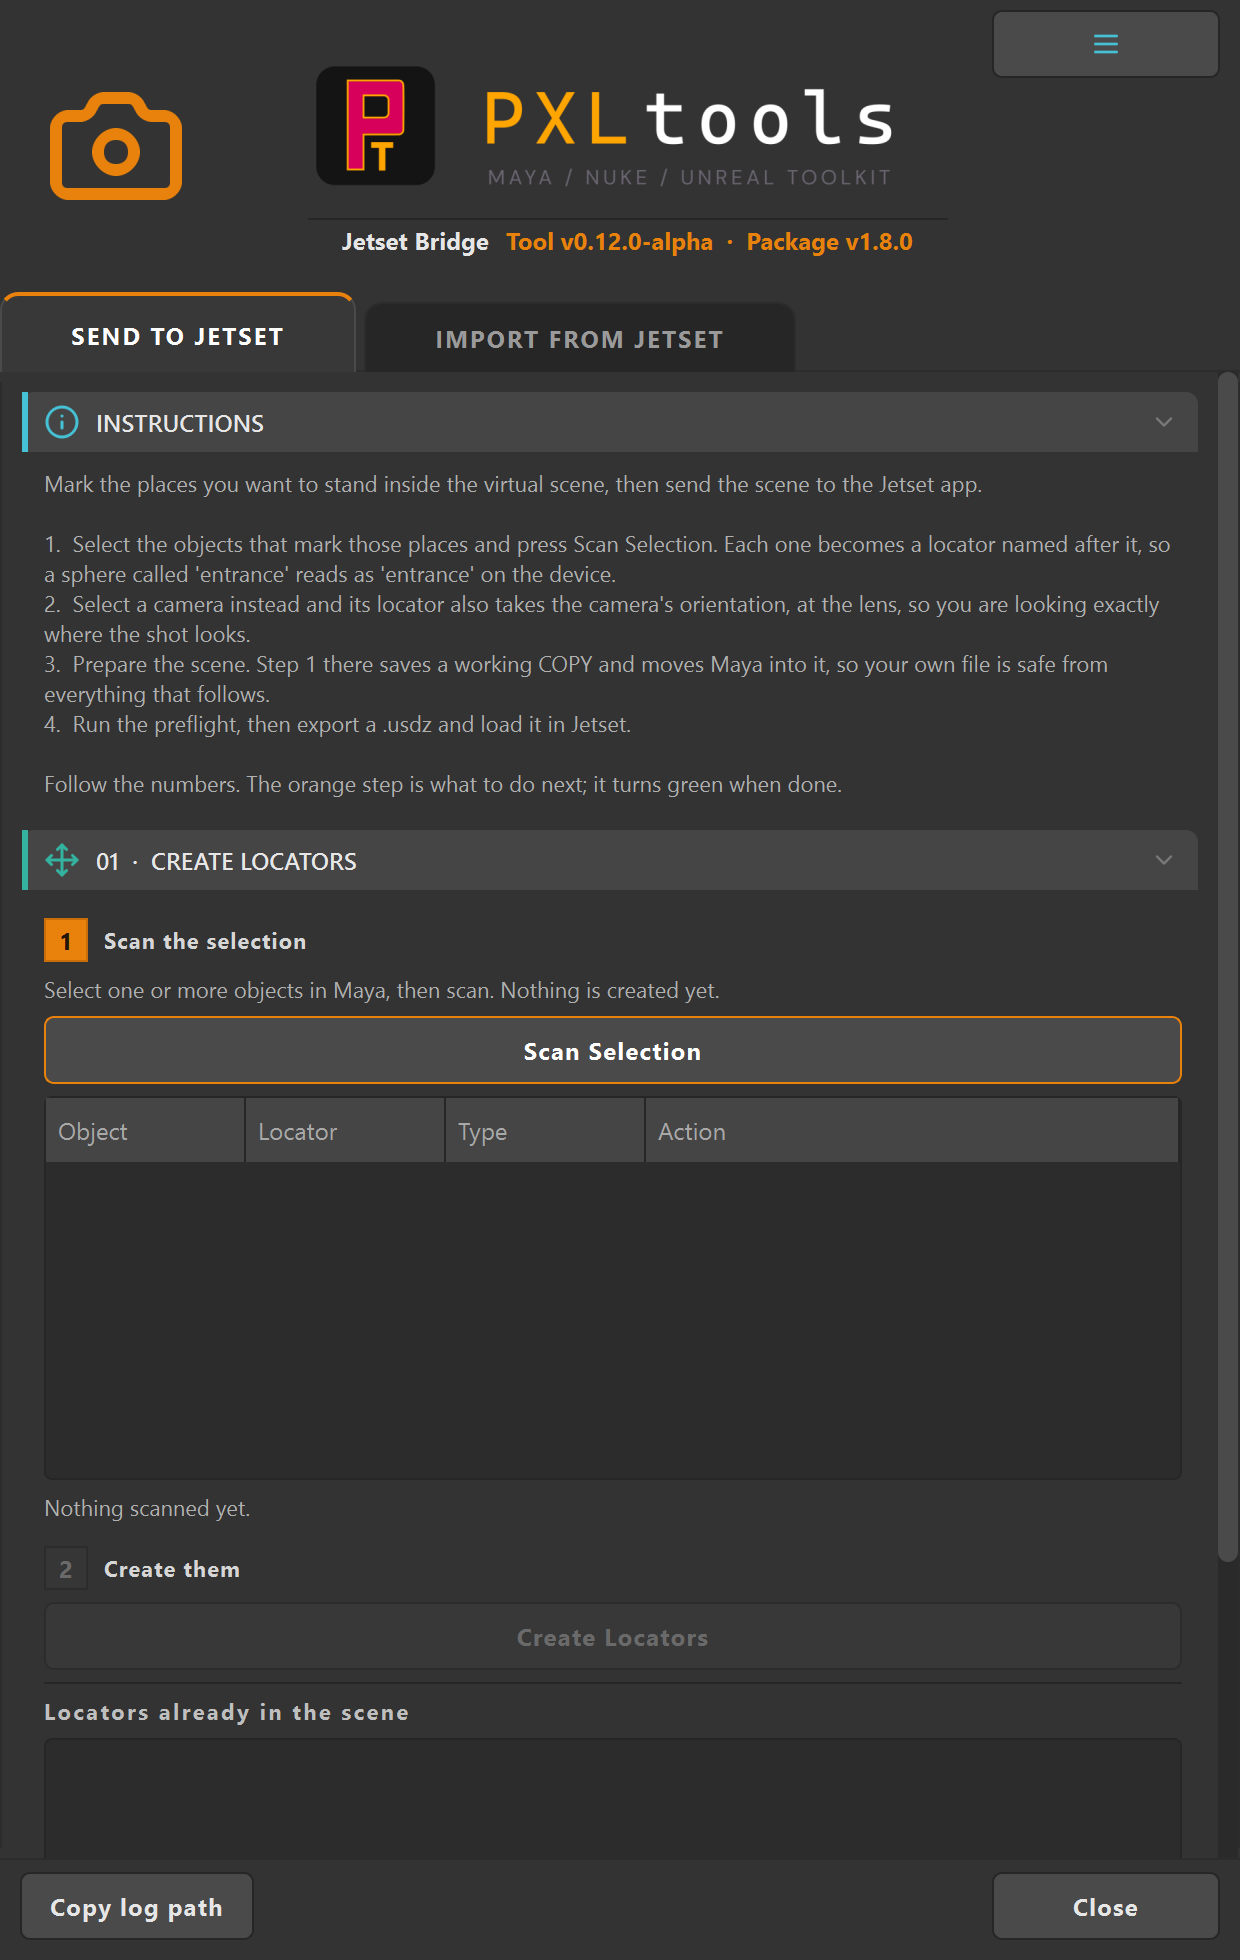Click the 'Follow the numbers' instruction line

443,784
